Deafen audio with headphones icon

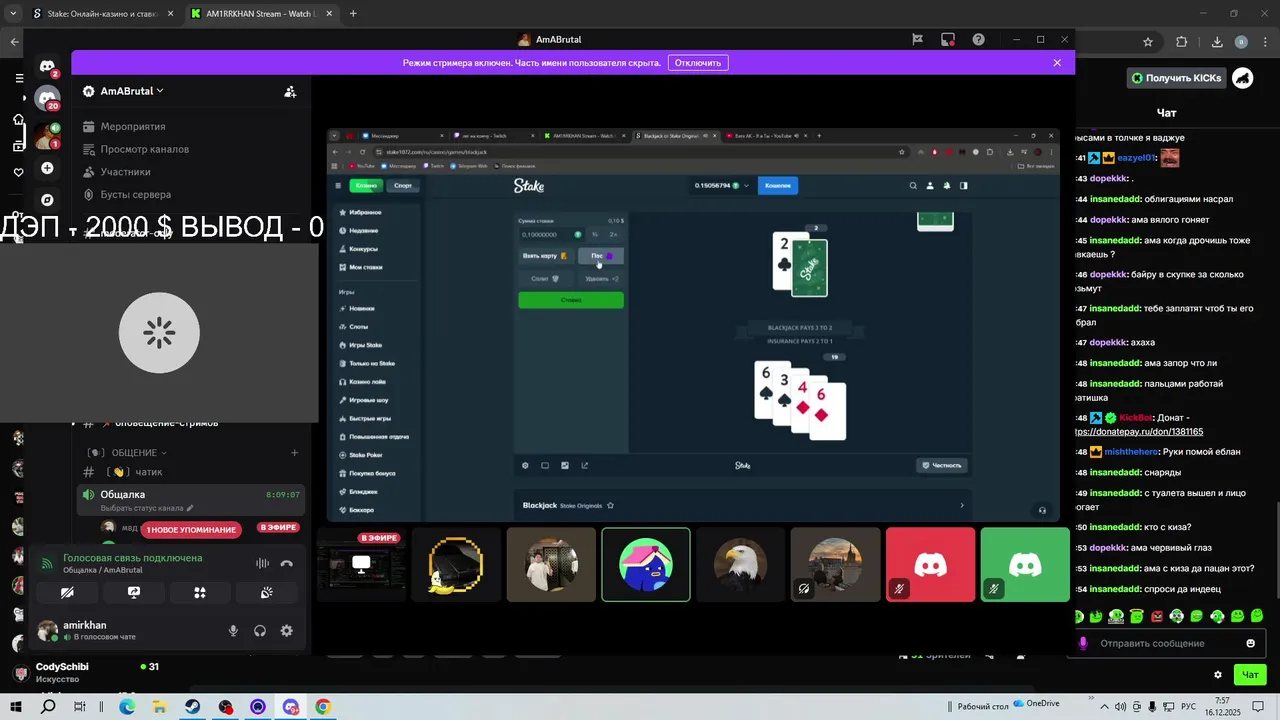tap(260, 631)
